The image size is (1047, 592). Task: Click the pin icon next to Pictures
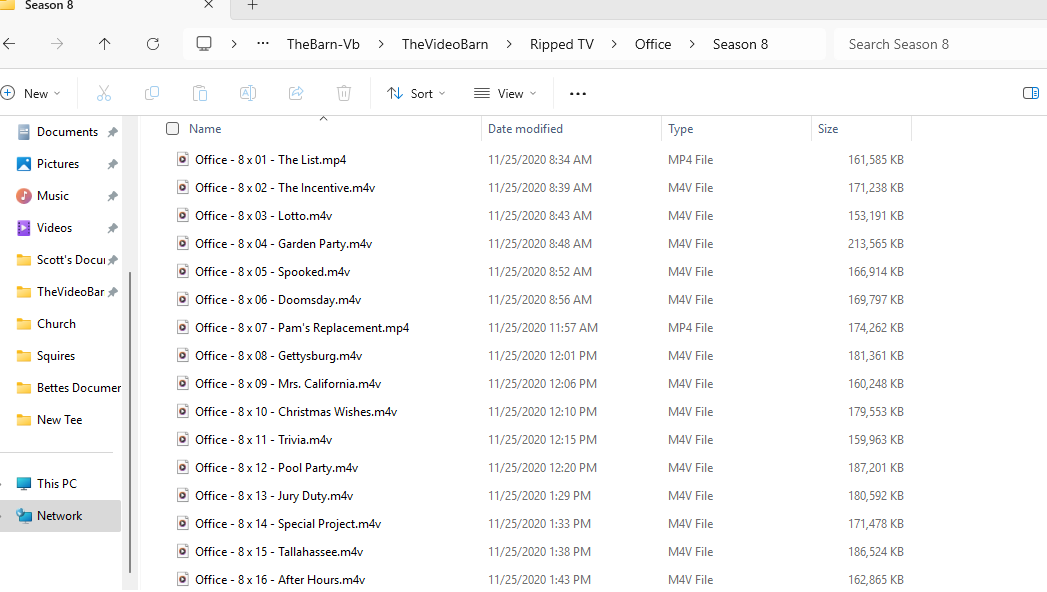coord(113,164)
